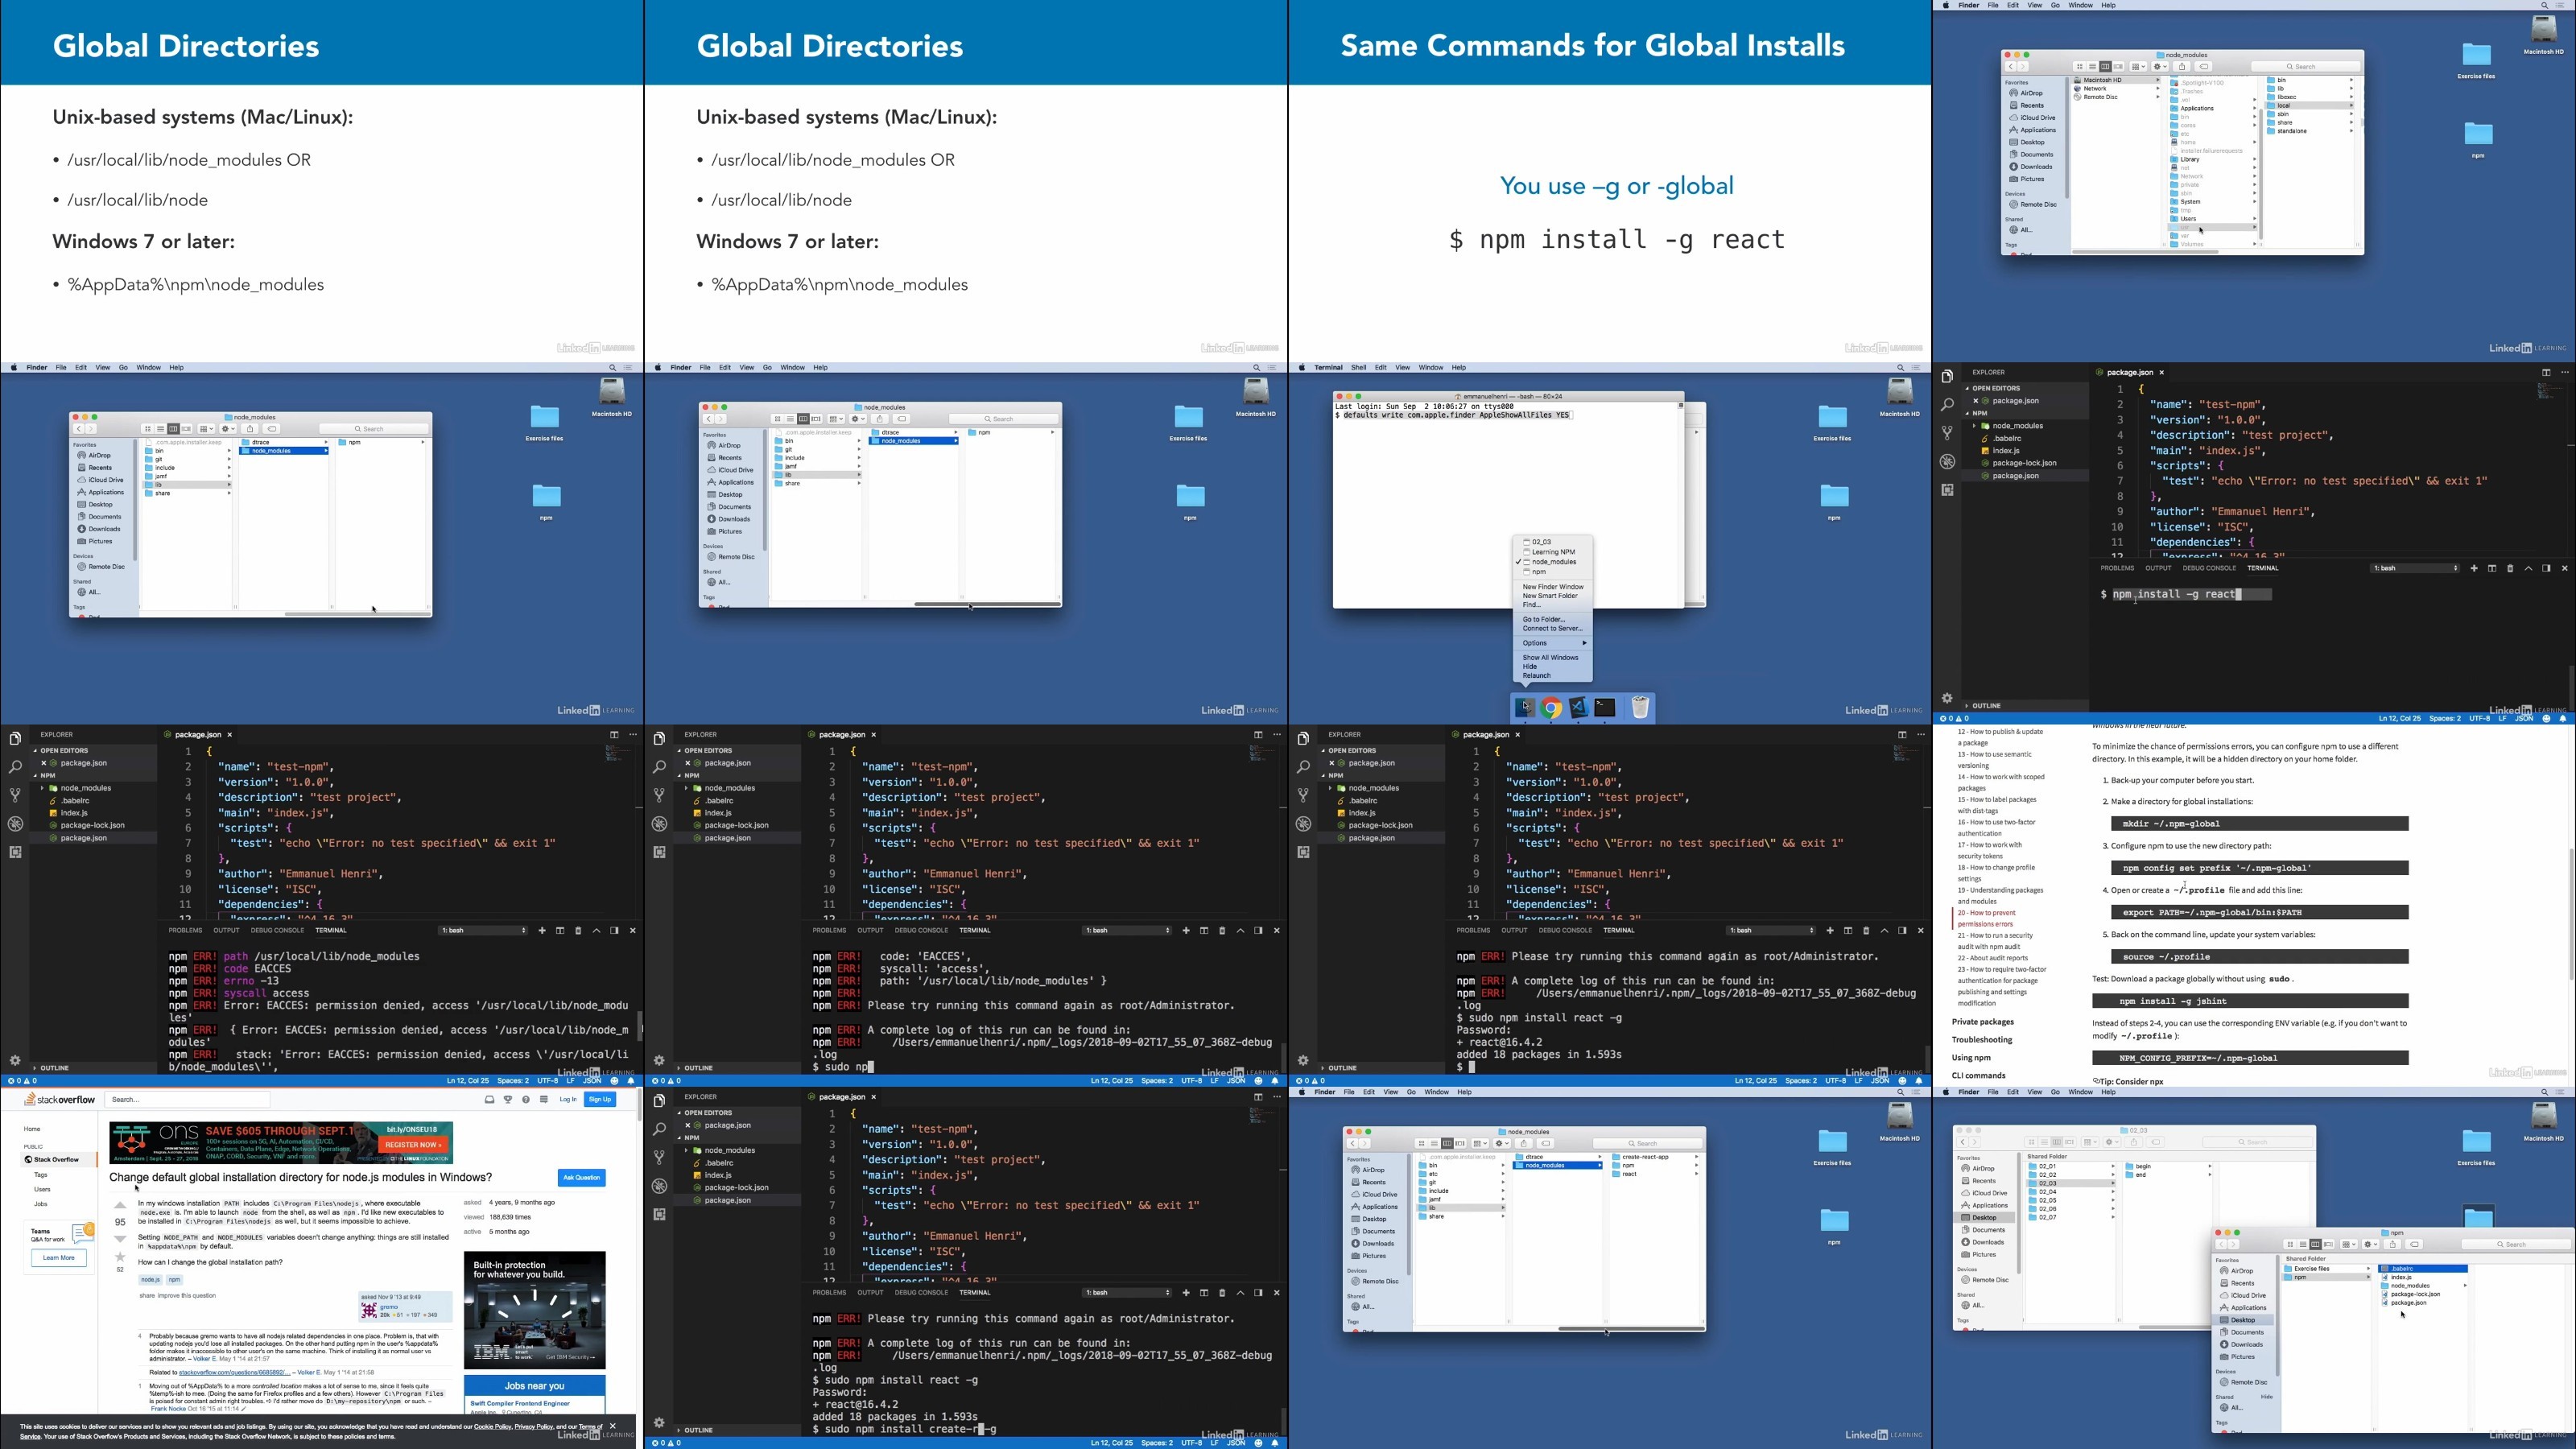Open Action gear dropdown in npm Finder window
Viewport: 2576px width, 1449px height.
click(x=2371, y=1244)
